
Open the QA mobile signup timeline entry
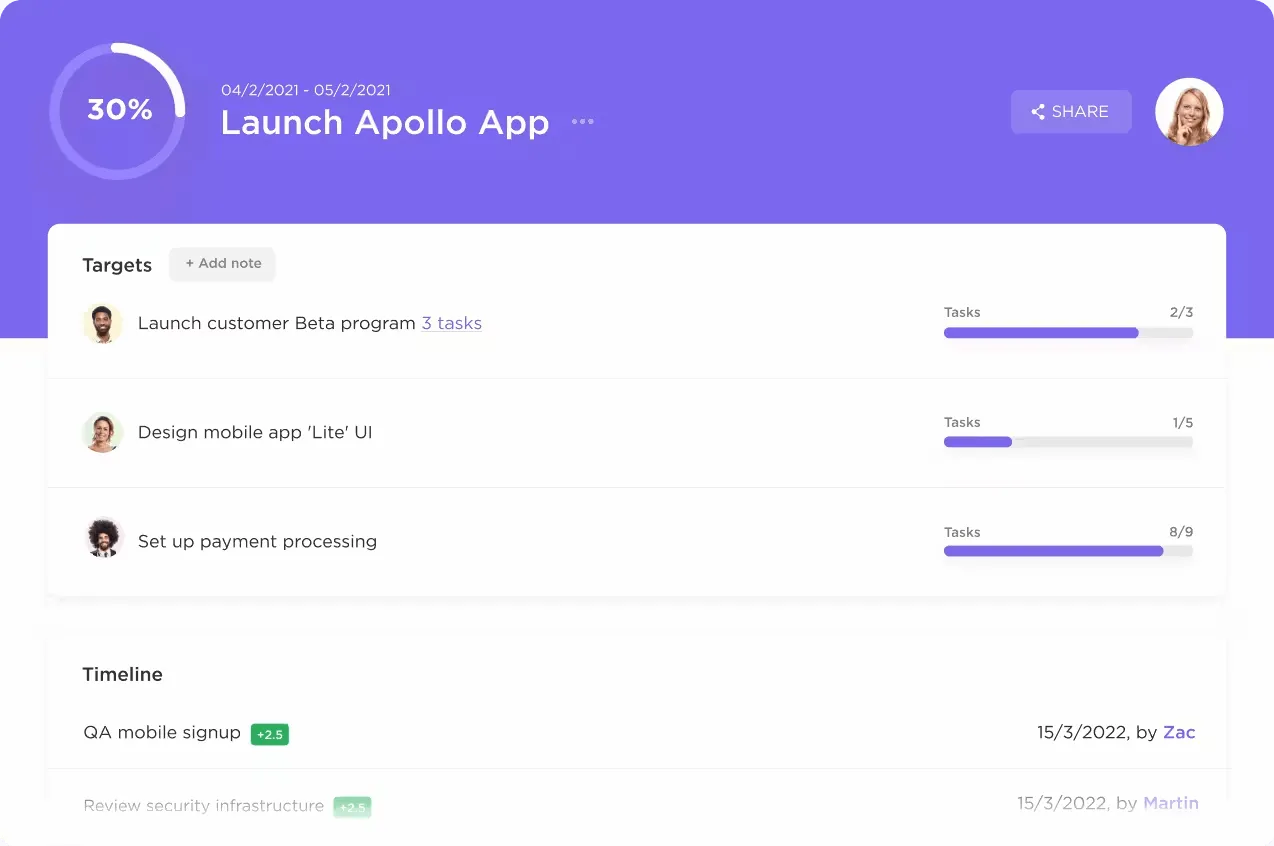tap(162, 732)
